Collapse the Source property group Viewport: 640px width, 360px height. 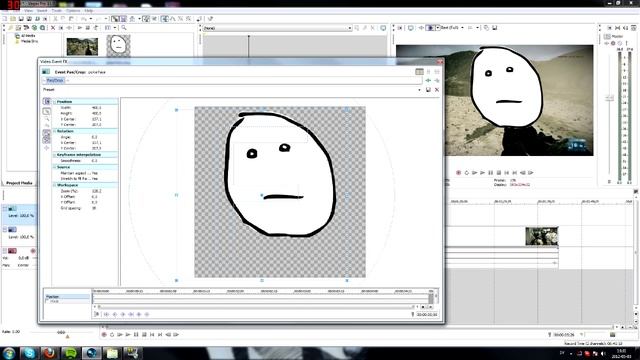54,167
